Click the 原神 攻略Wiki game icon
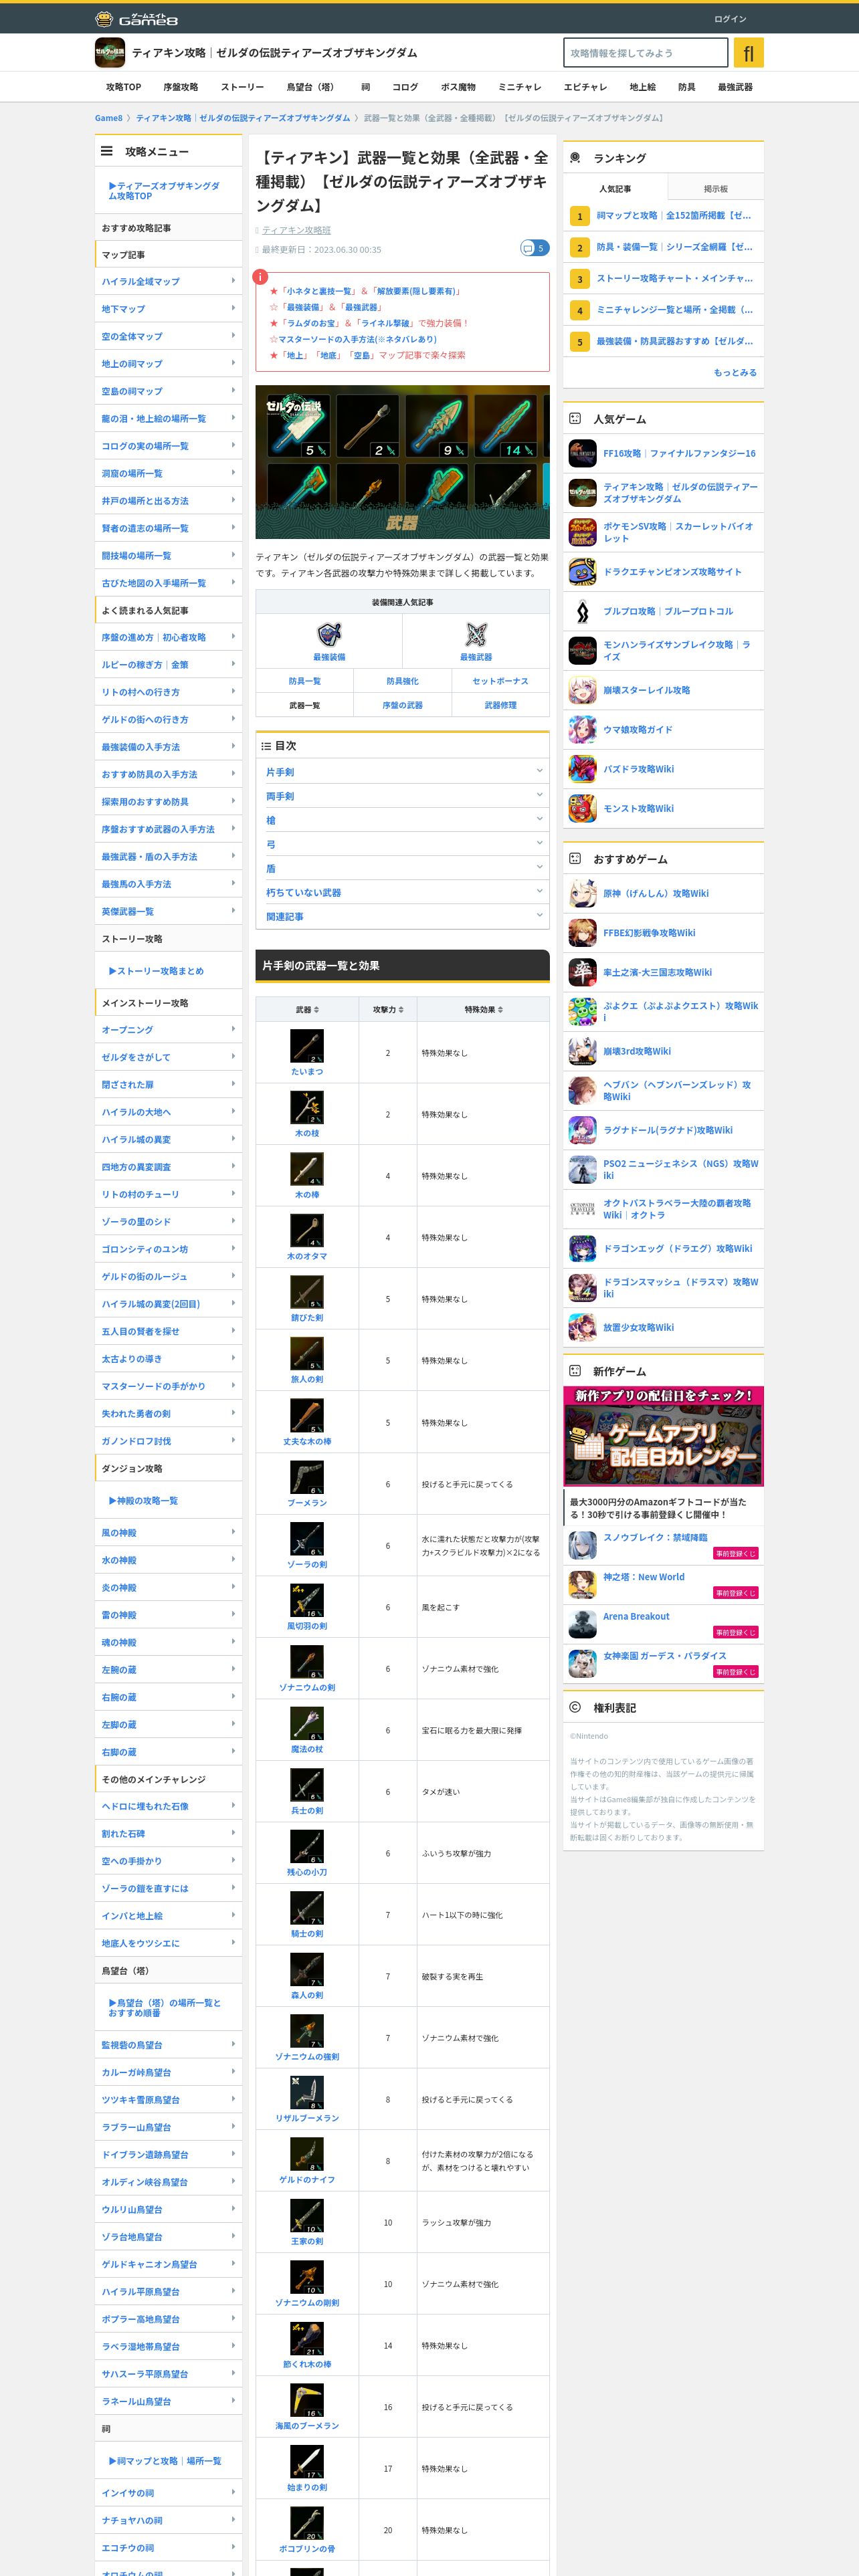Screen dimensions: 859x2576 click(582, 893)
